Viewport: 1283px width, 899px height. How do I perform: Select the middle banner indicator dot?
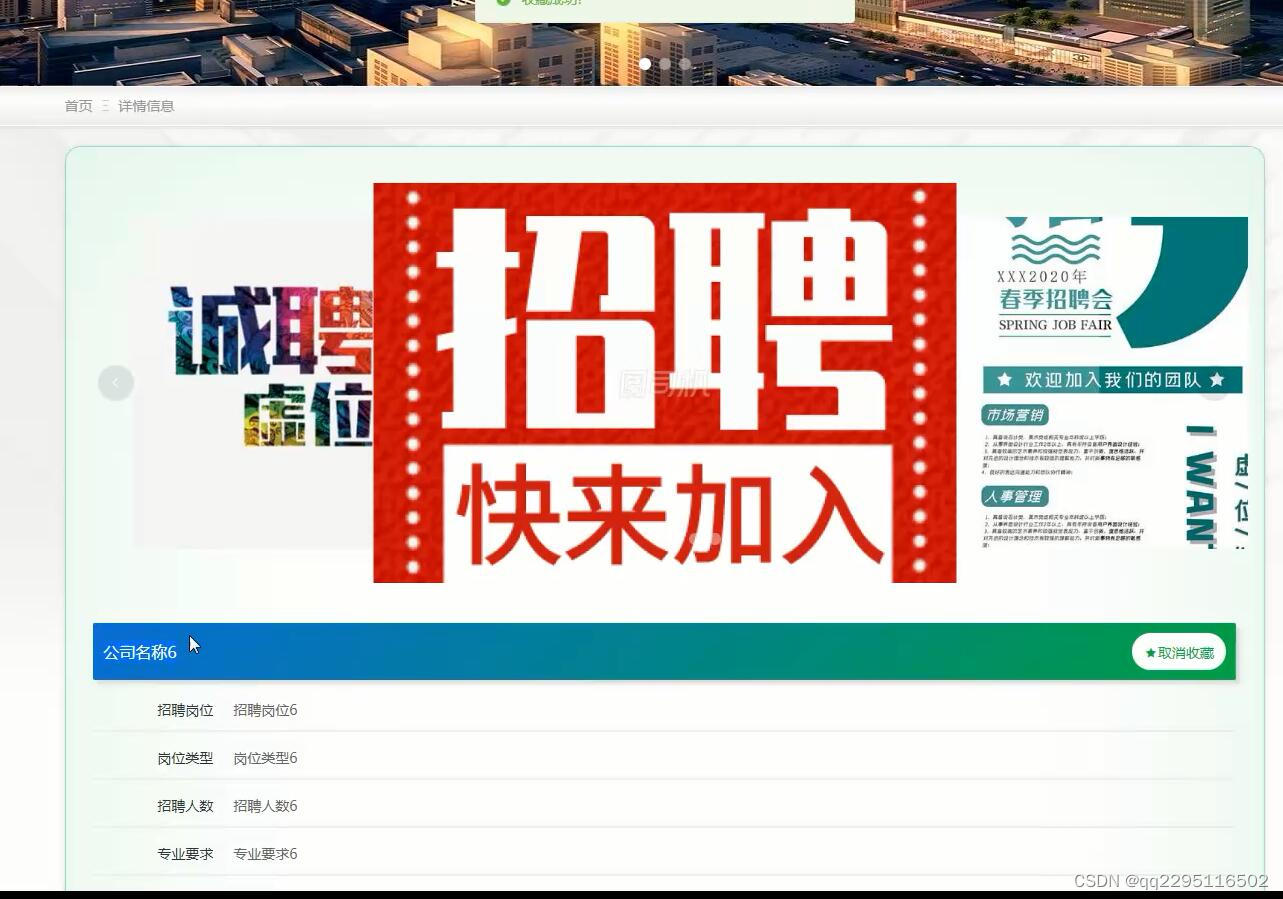(x=665, y=63)
